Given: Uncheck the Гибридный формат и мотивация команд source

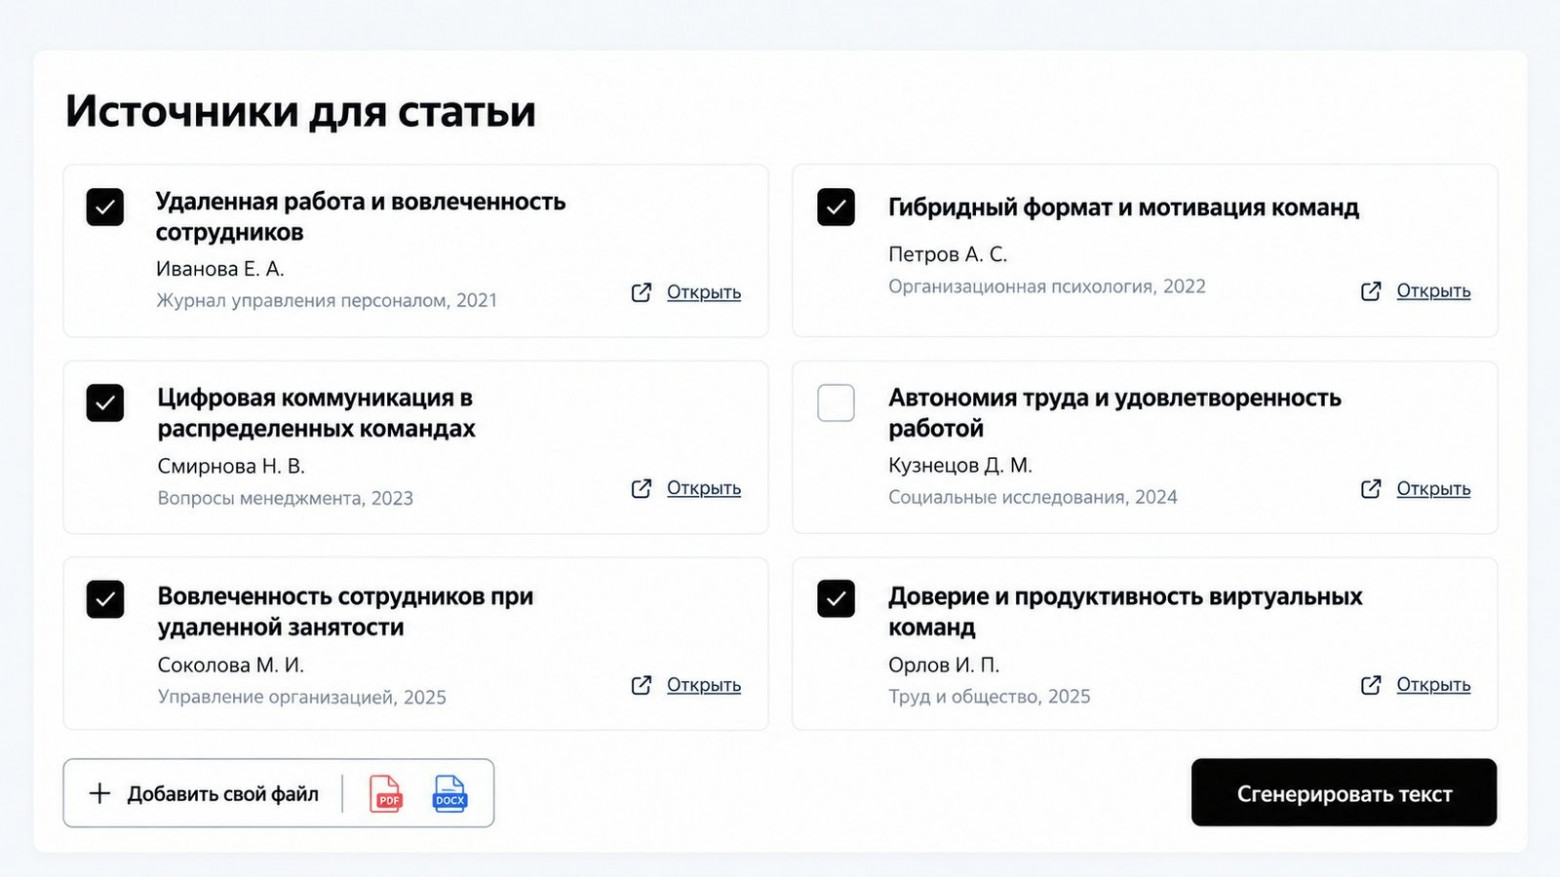Looking at the screenshot, I should coord(836,207).
